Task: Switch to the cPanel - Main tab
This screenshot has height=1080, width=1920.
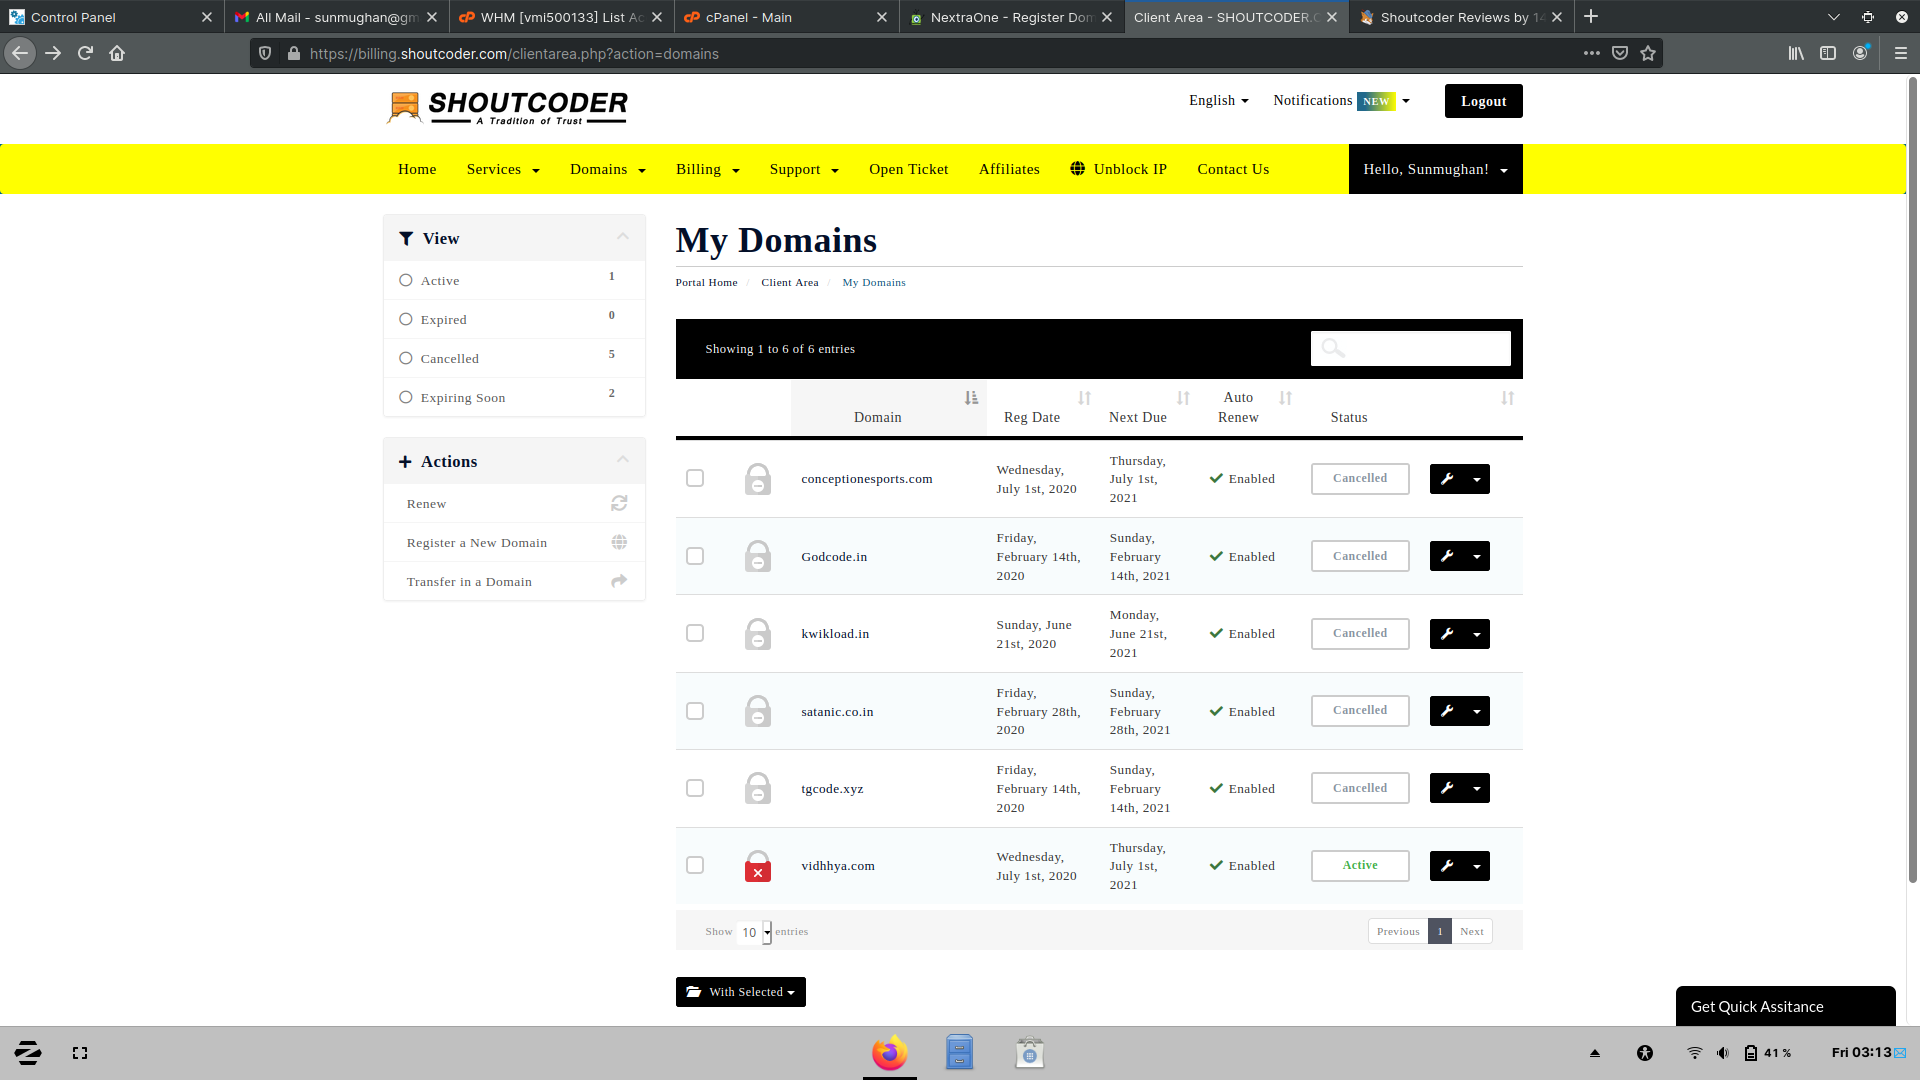Action: coord(787,17)
